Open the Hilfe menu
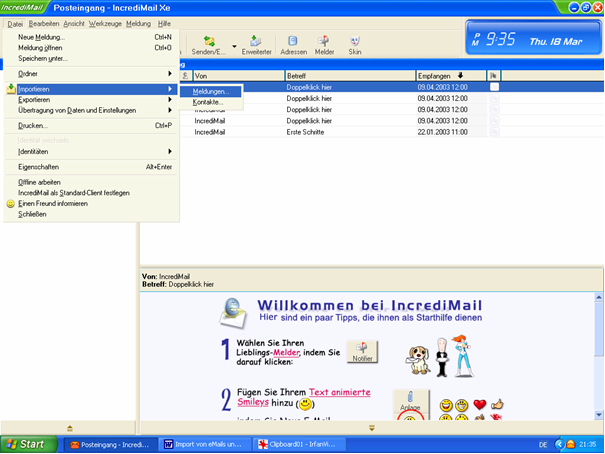The image size is (605, 454). coord(164,24)
